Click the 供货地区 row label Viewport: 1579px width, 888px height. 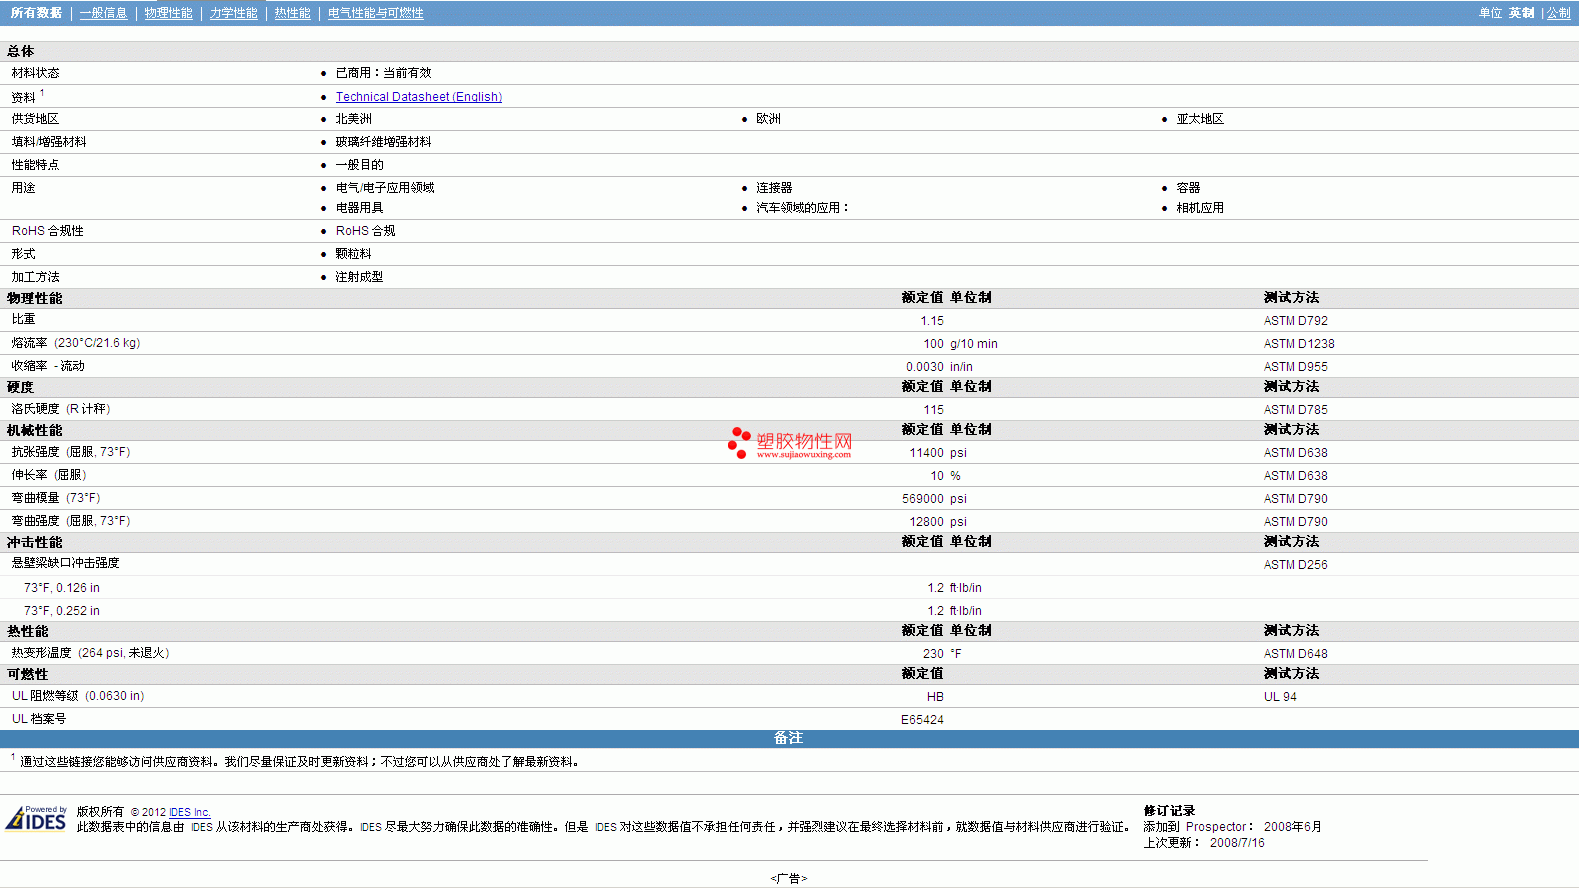pos(36,119)
